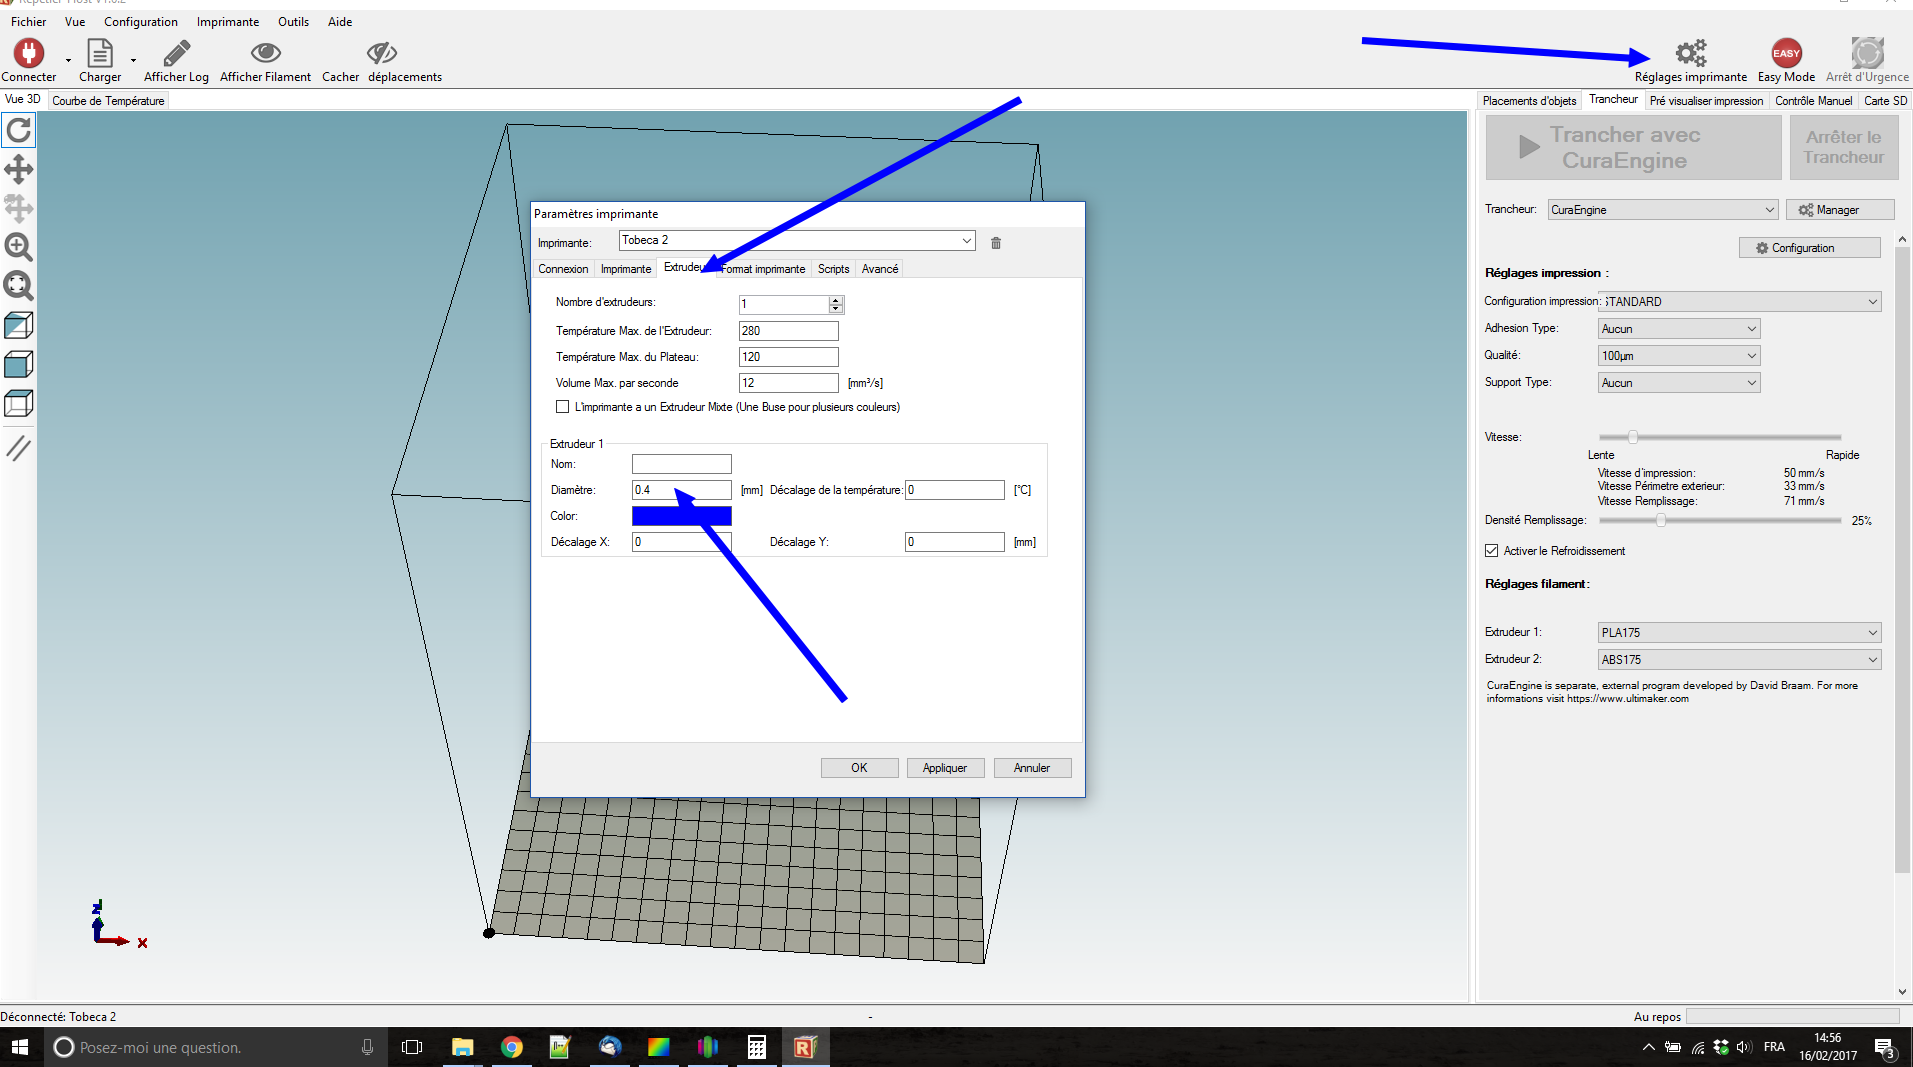Open the Afficher Log pencil icon
1913x1067 pixels.
coord(176,53)
